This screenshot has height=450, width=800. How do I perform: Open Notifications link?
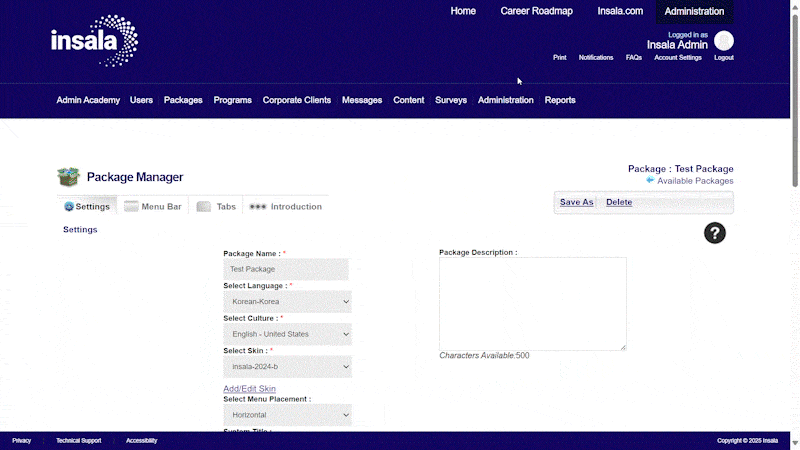pos(596,58)
